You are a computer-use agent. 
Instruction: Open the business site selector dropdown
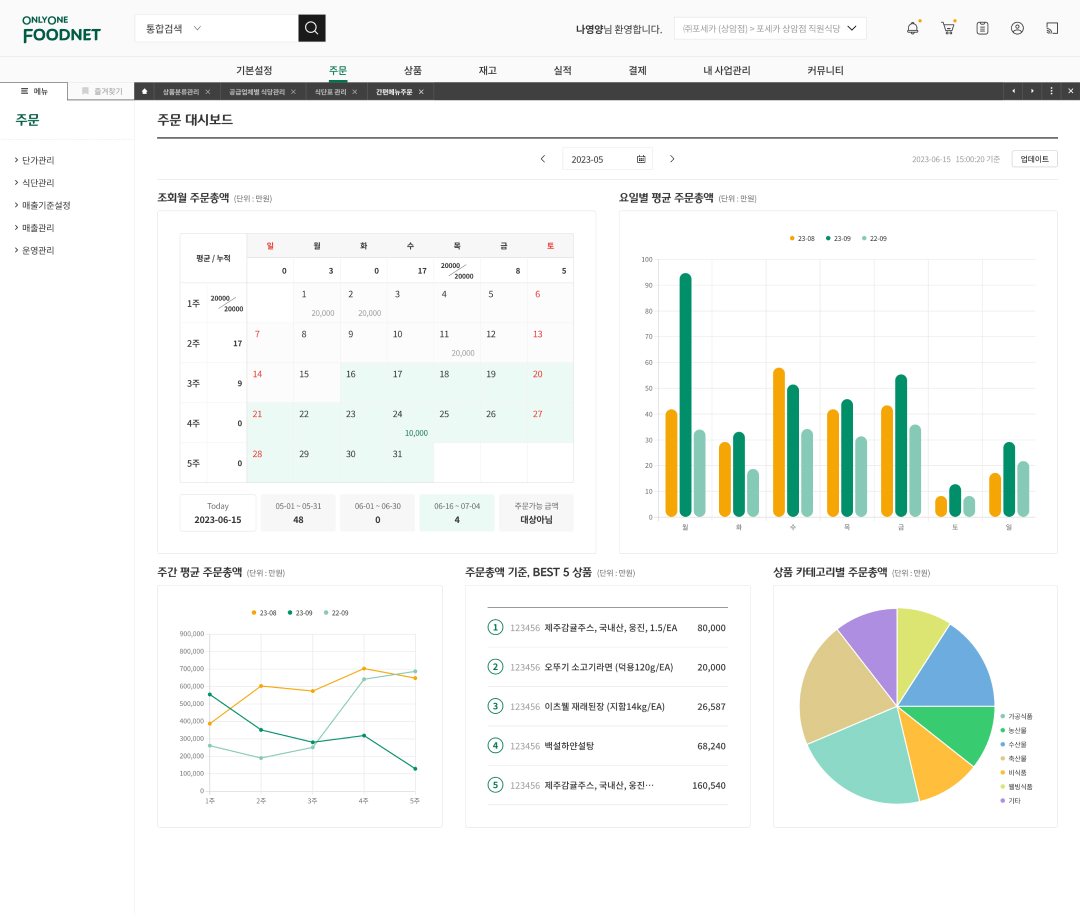coord(770,28)
